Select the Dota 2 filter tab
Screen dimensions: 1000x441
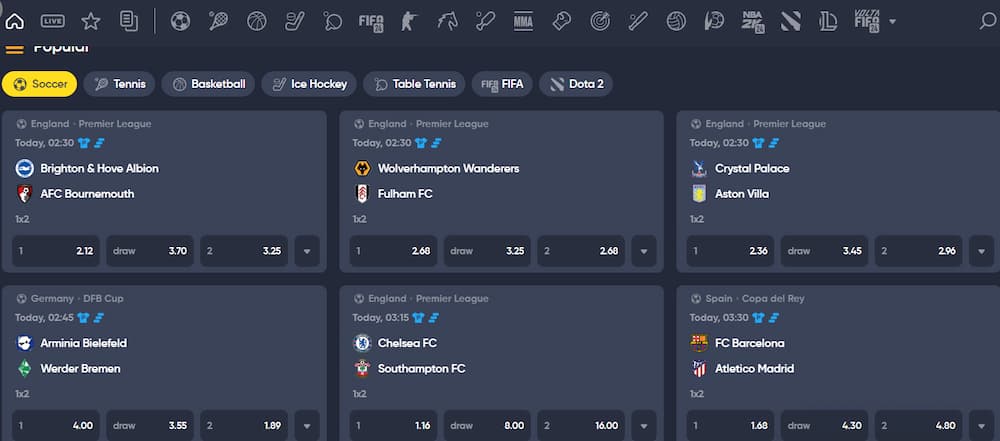pyautogui.click(x=576, y=84)
